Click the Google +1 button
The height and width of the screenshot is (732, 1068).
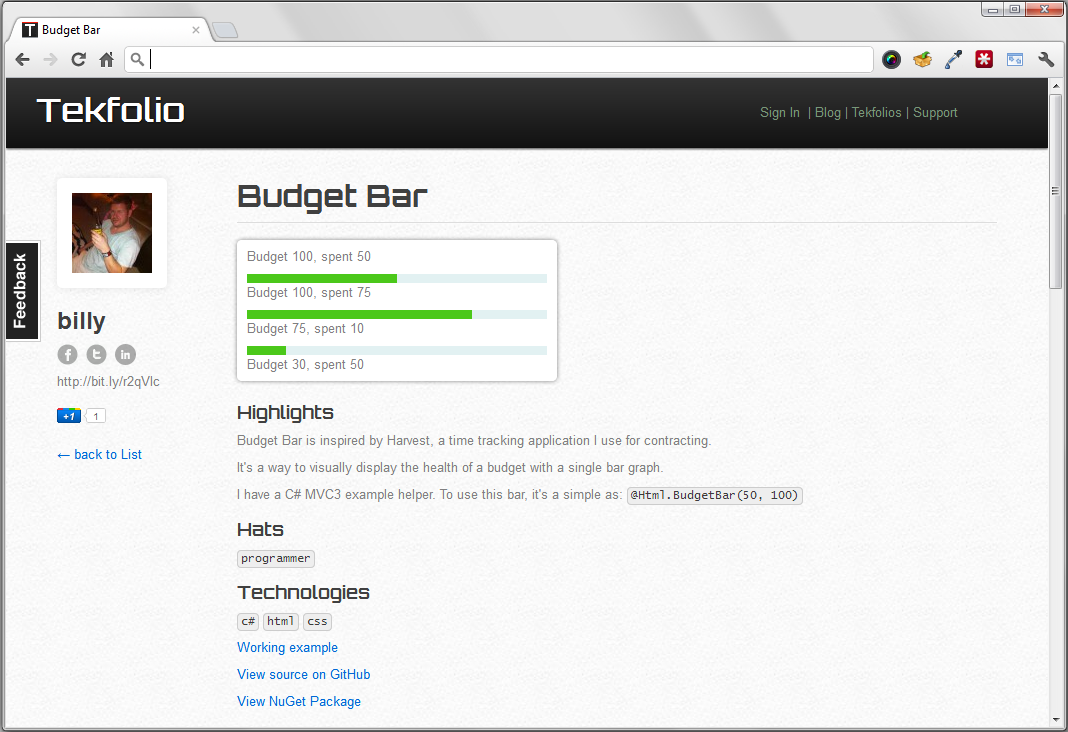(69, 416)
